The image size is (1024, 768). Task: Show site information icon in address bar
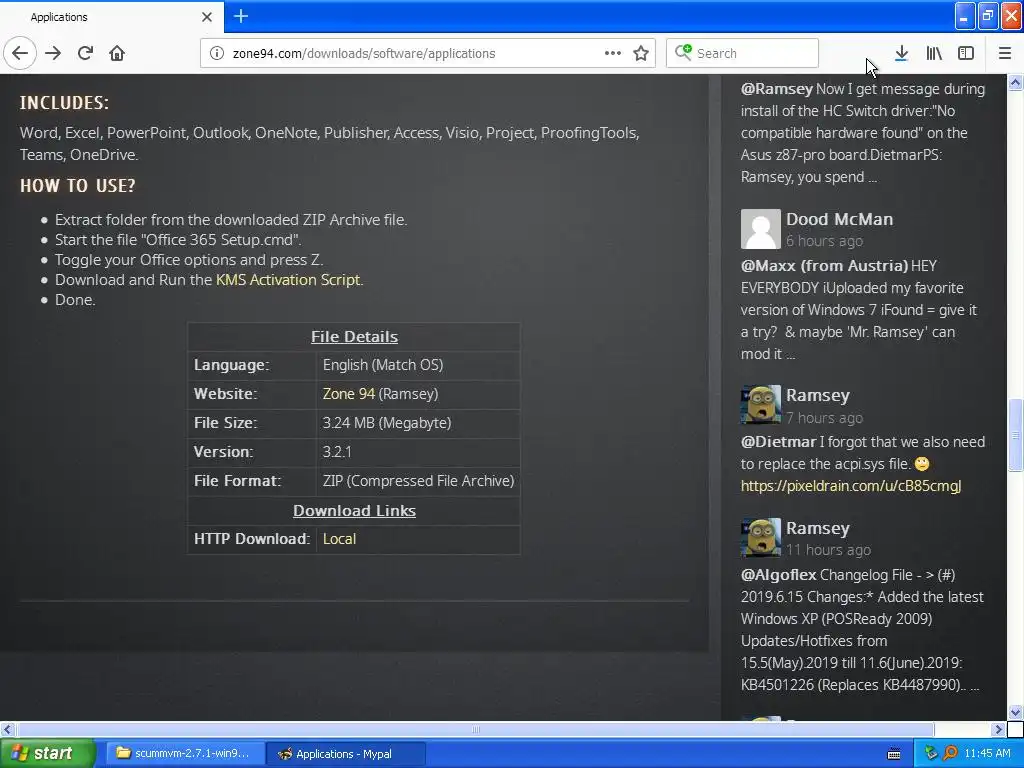coord(217,53)
